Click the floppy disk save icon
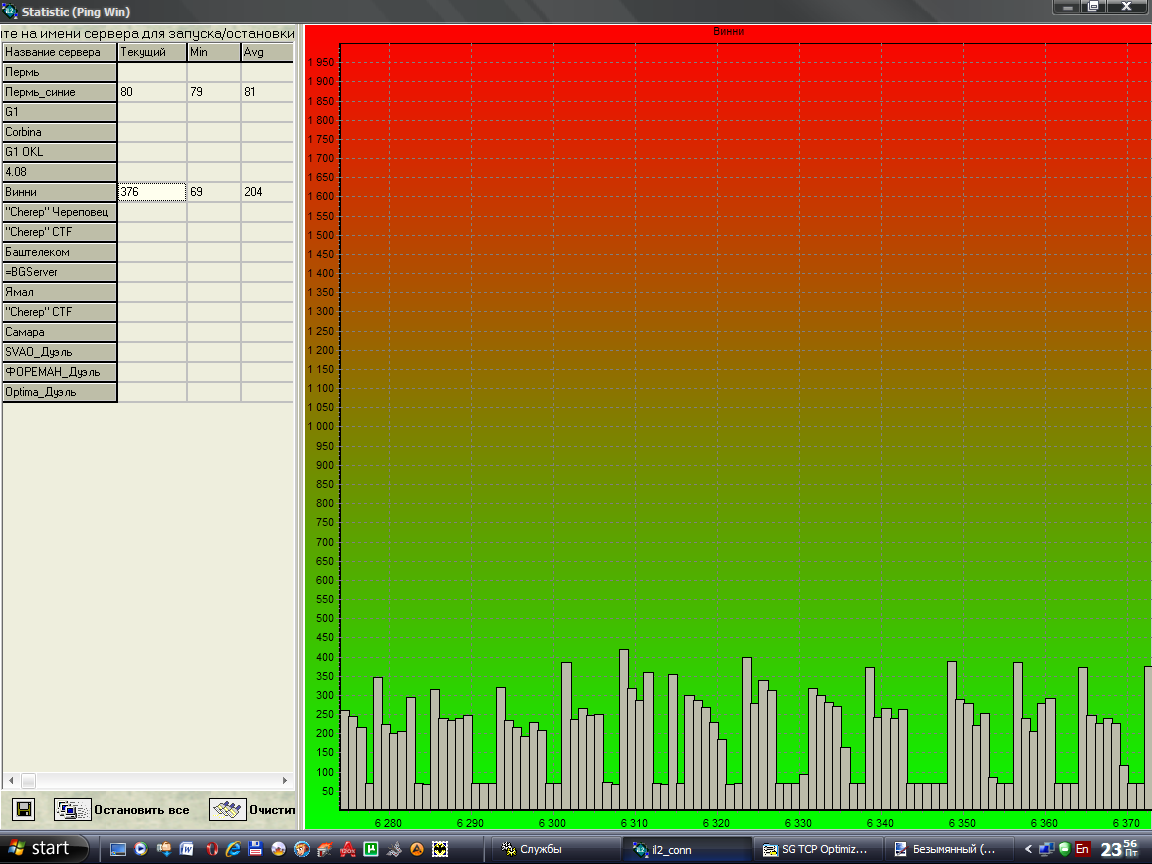The height and width of the screenshot is (864, 1152). (24, 809)
